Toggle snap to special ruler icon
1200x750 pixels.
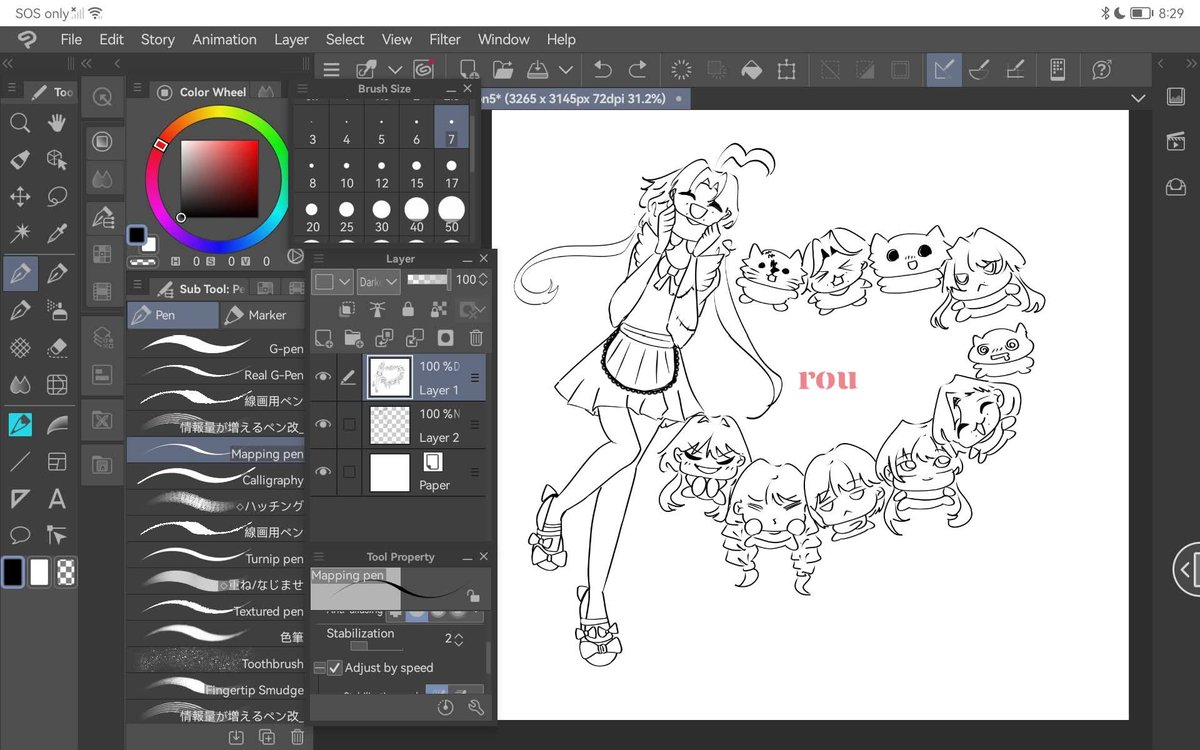click(980, 69)
